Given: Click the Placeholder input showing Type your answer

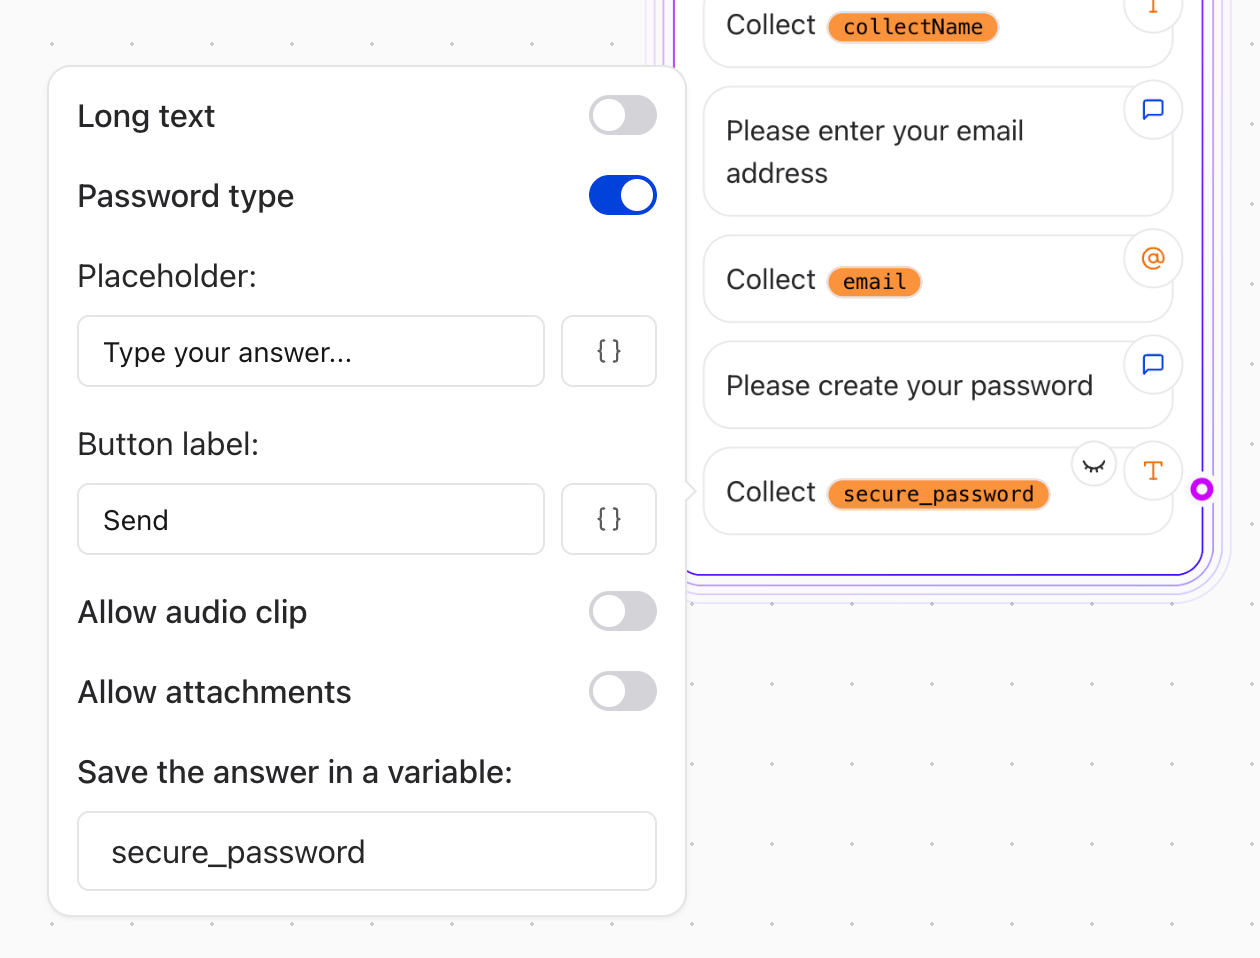Looking at the screenshot, I should (310, 351).
